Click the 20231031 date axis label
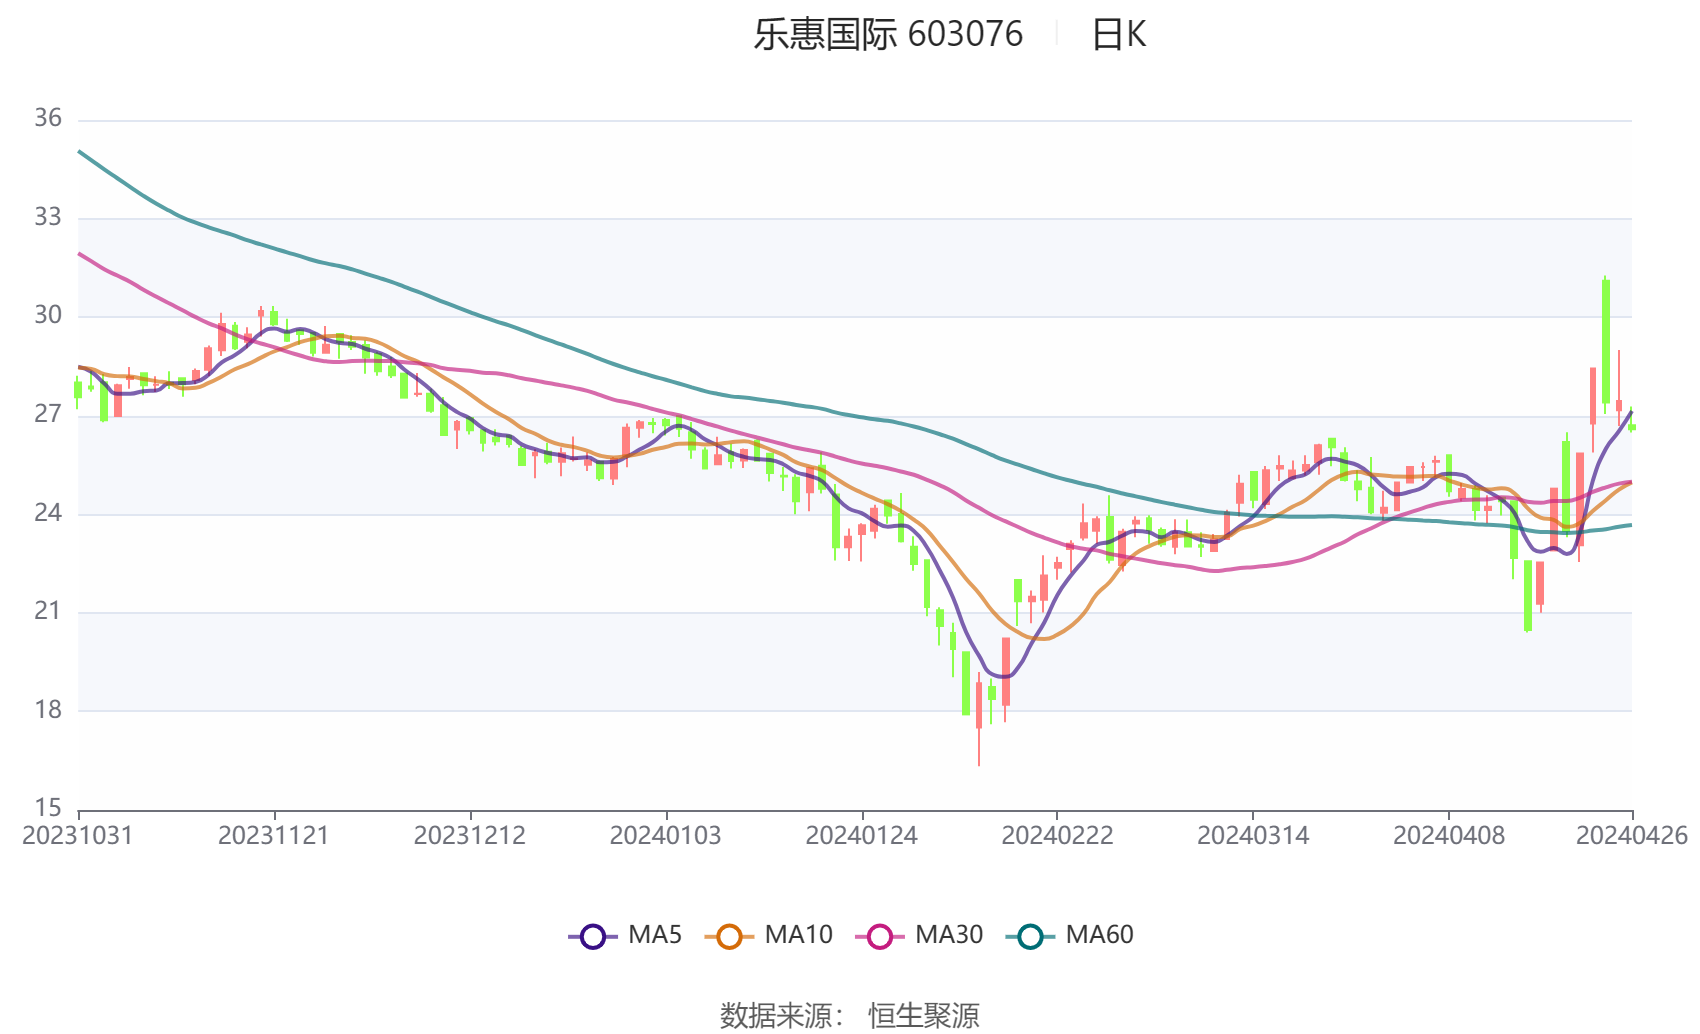This screenshot has width=1700, height=1034. 77,836
